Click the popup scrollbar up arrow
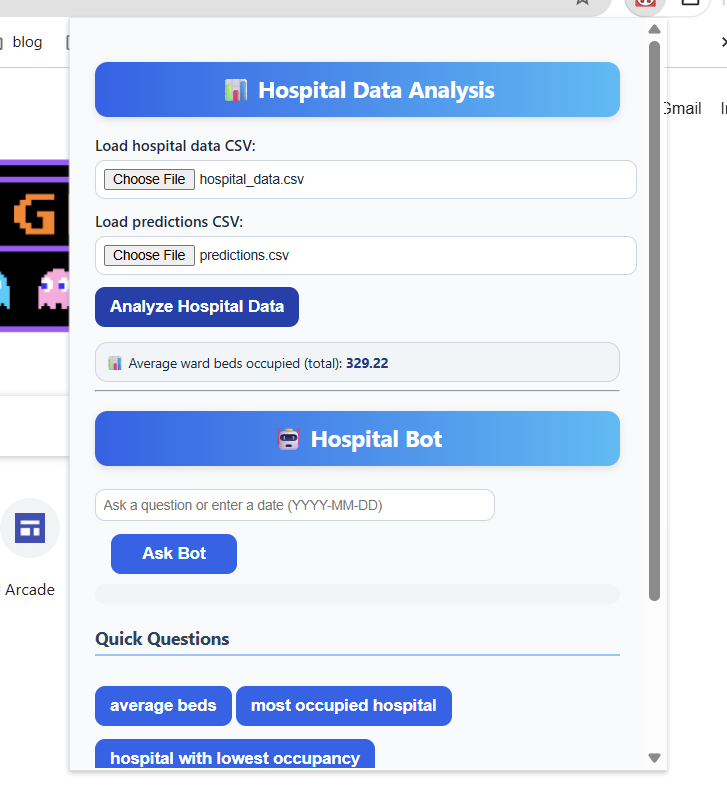This screenshot has height=810, width=727. click(x=655, y=29)
